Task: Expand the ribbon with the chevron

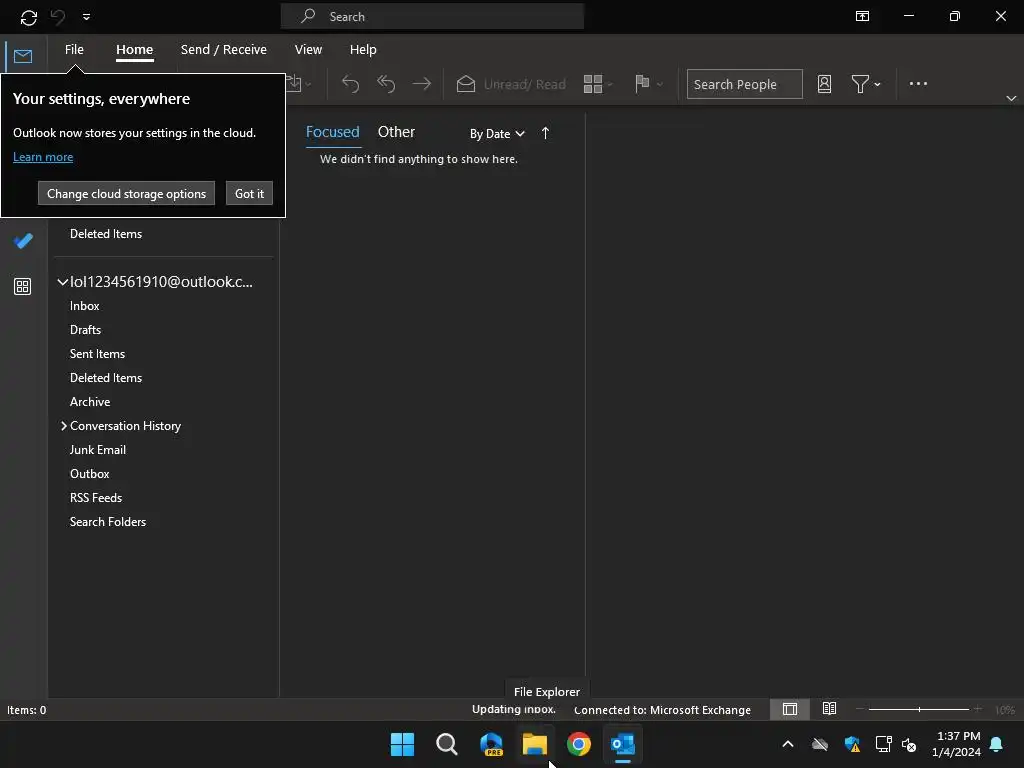Action: [1011, 98]
